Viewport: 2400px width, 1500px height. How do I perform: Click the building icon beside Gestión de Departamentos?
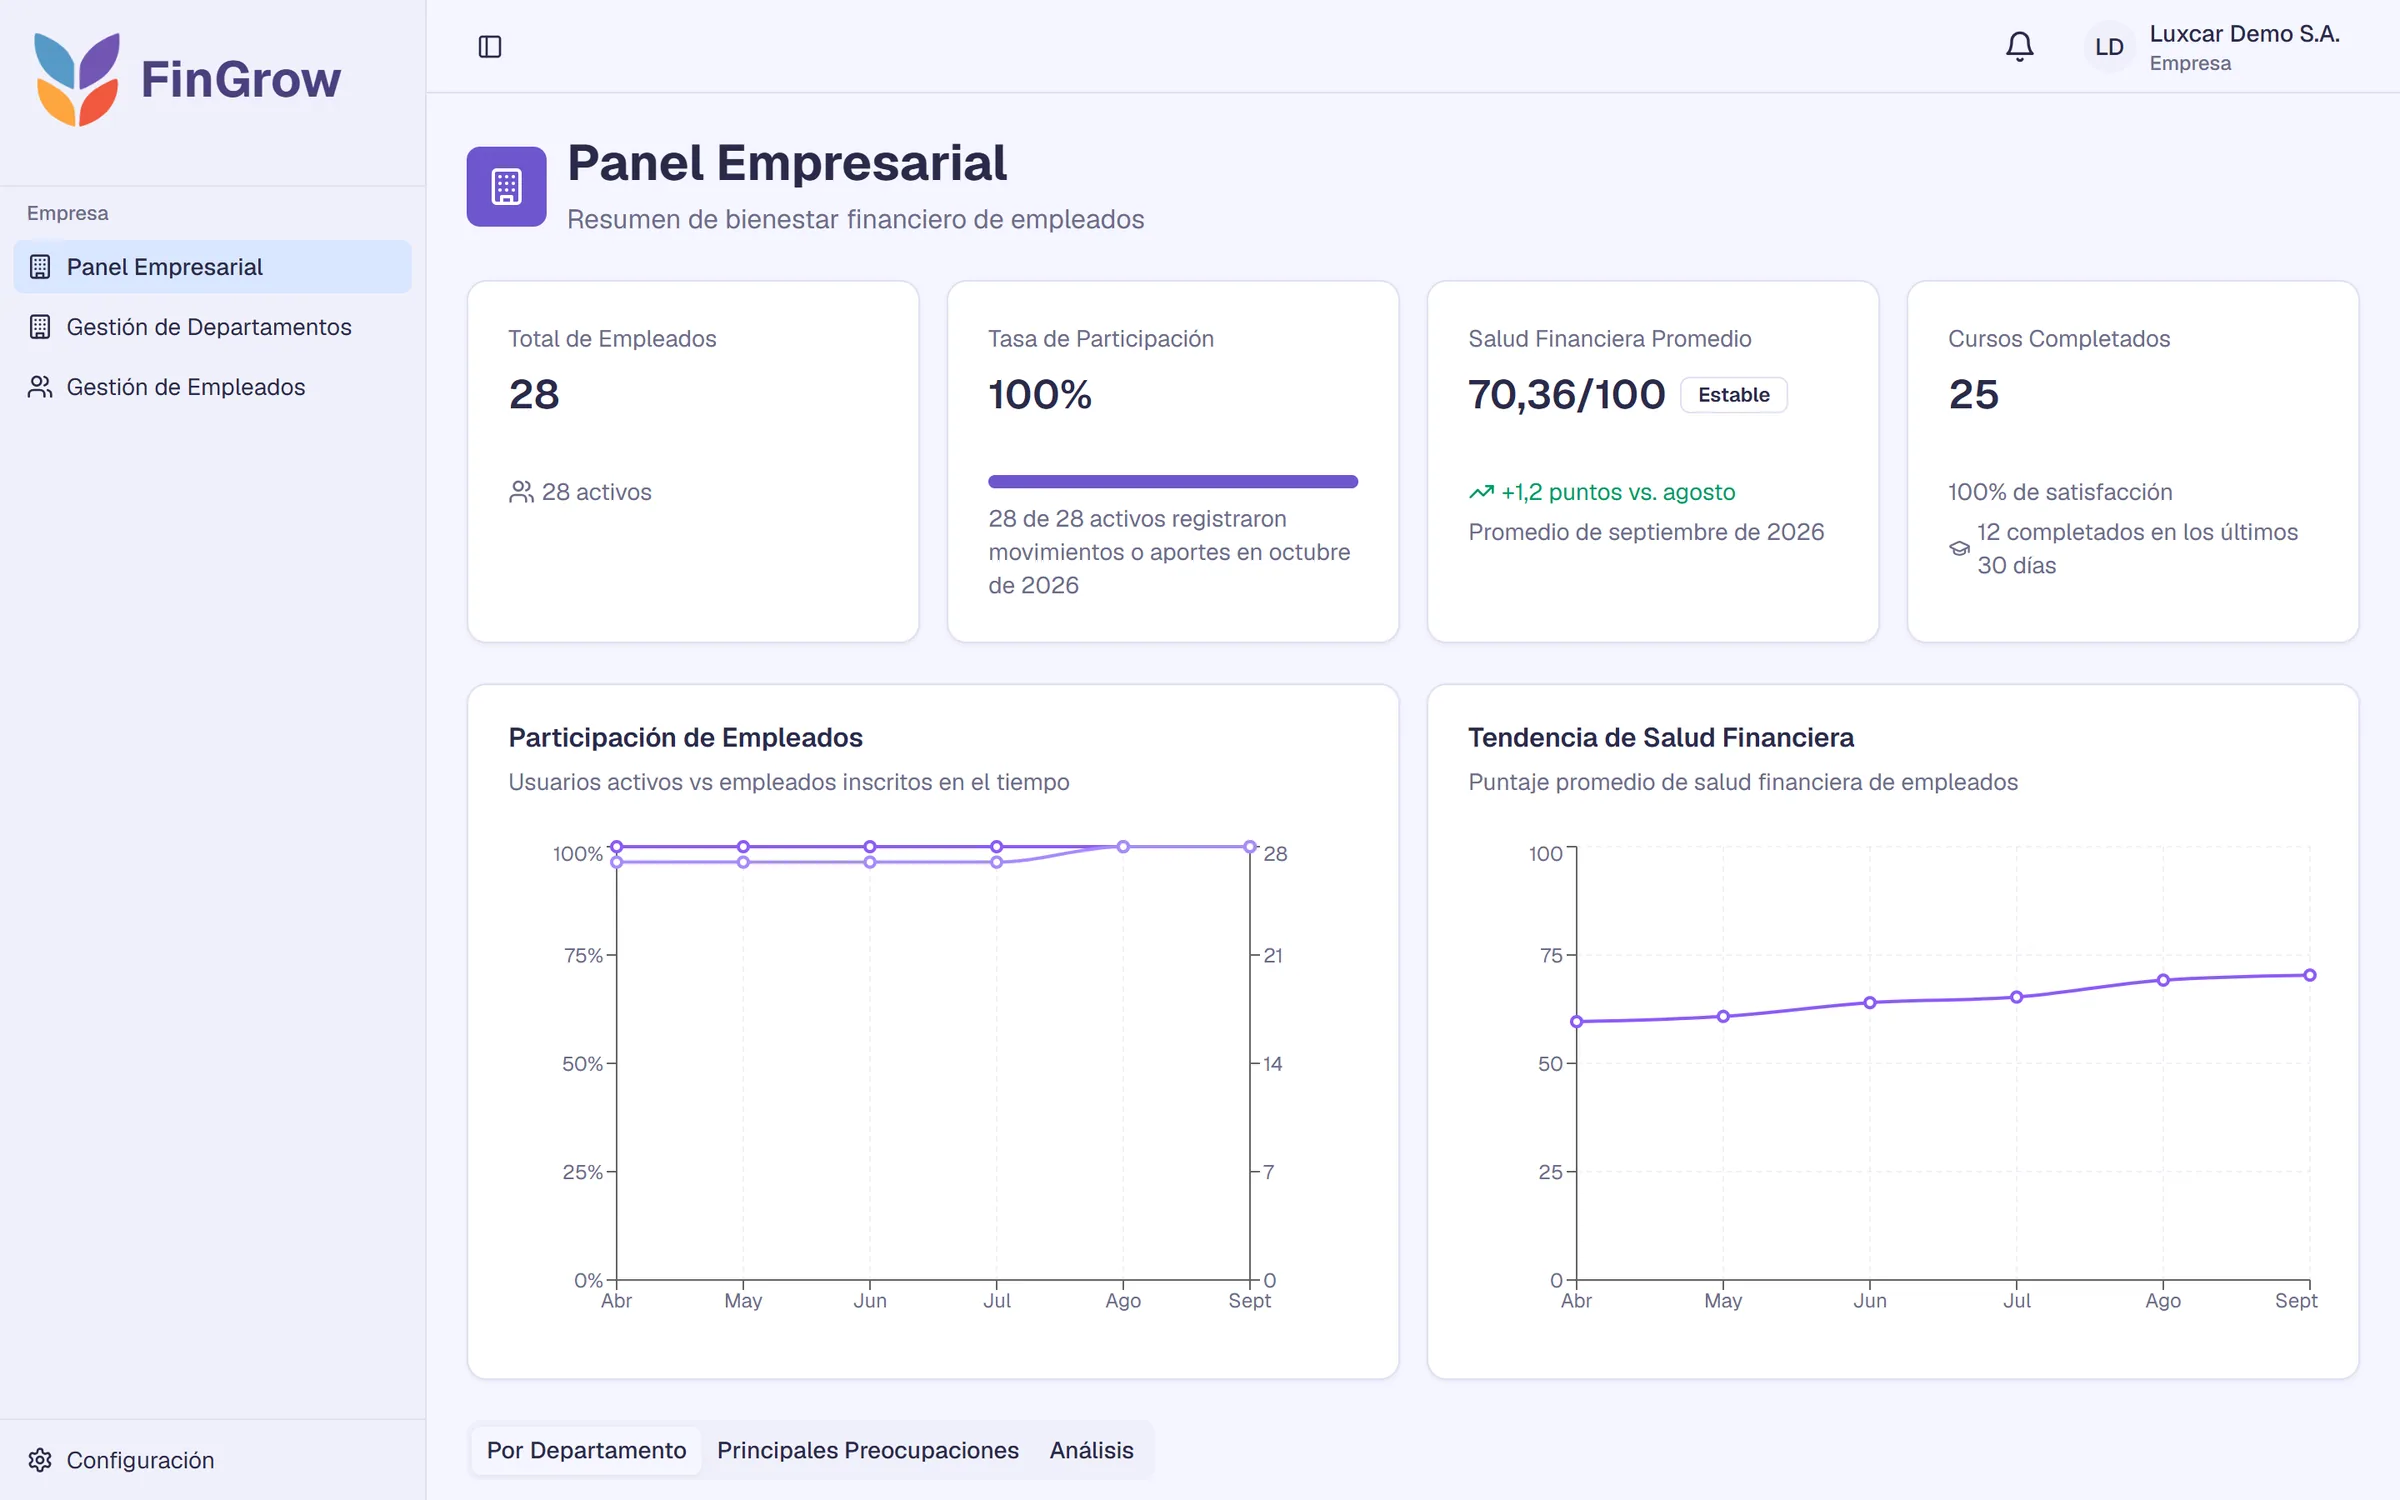tap(40, 327)
